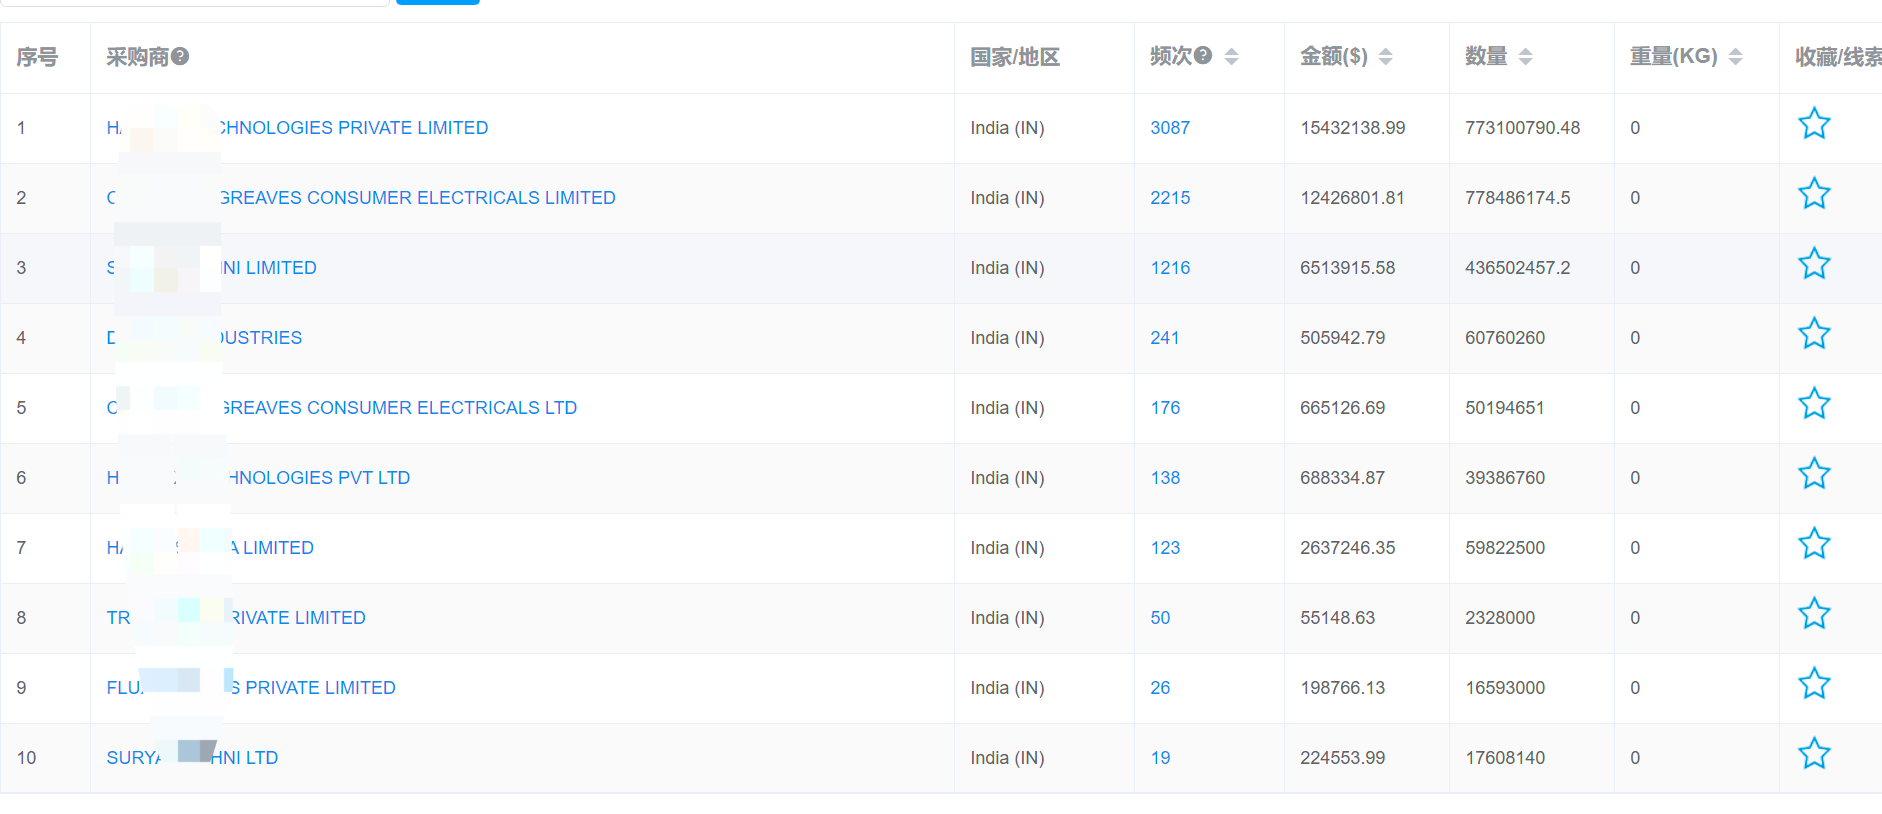
Task: Sort table by 重量(KG) column
Action: (x=1736, y=56)
